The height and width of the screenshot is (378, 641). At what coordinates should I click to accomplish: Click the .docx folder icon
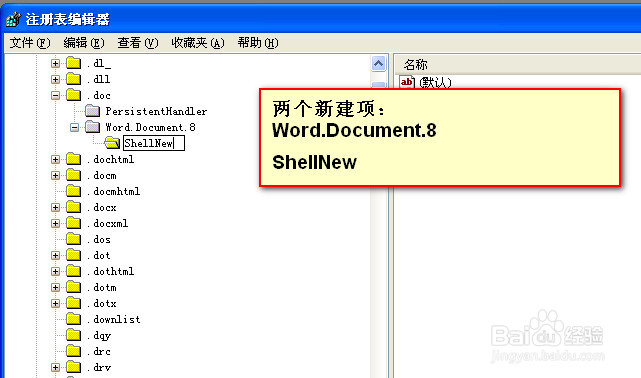click(74, 207)
